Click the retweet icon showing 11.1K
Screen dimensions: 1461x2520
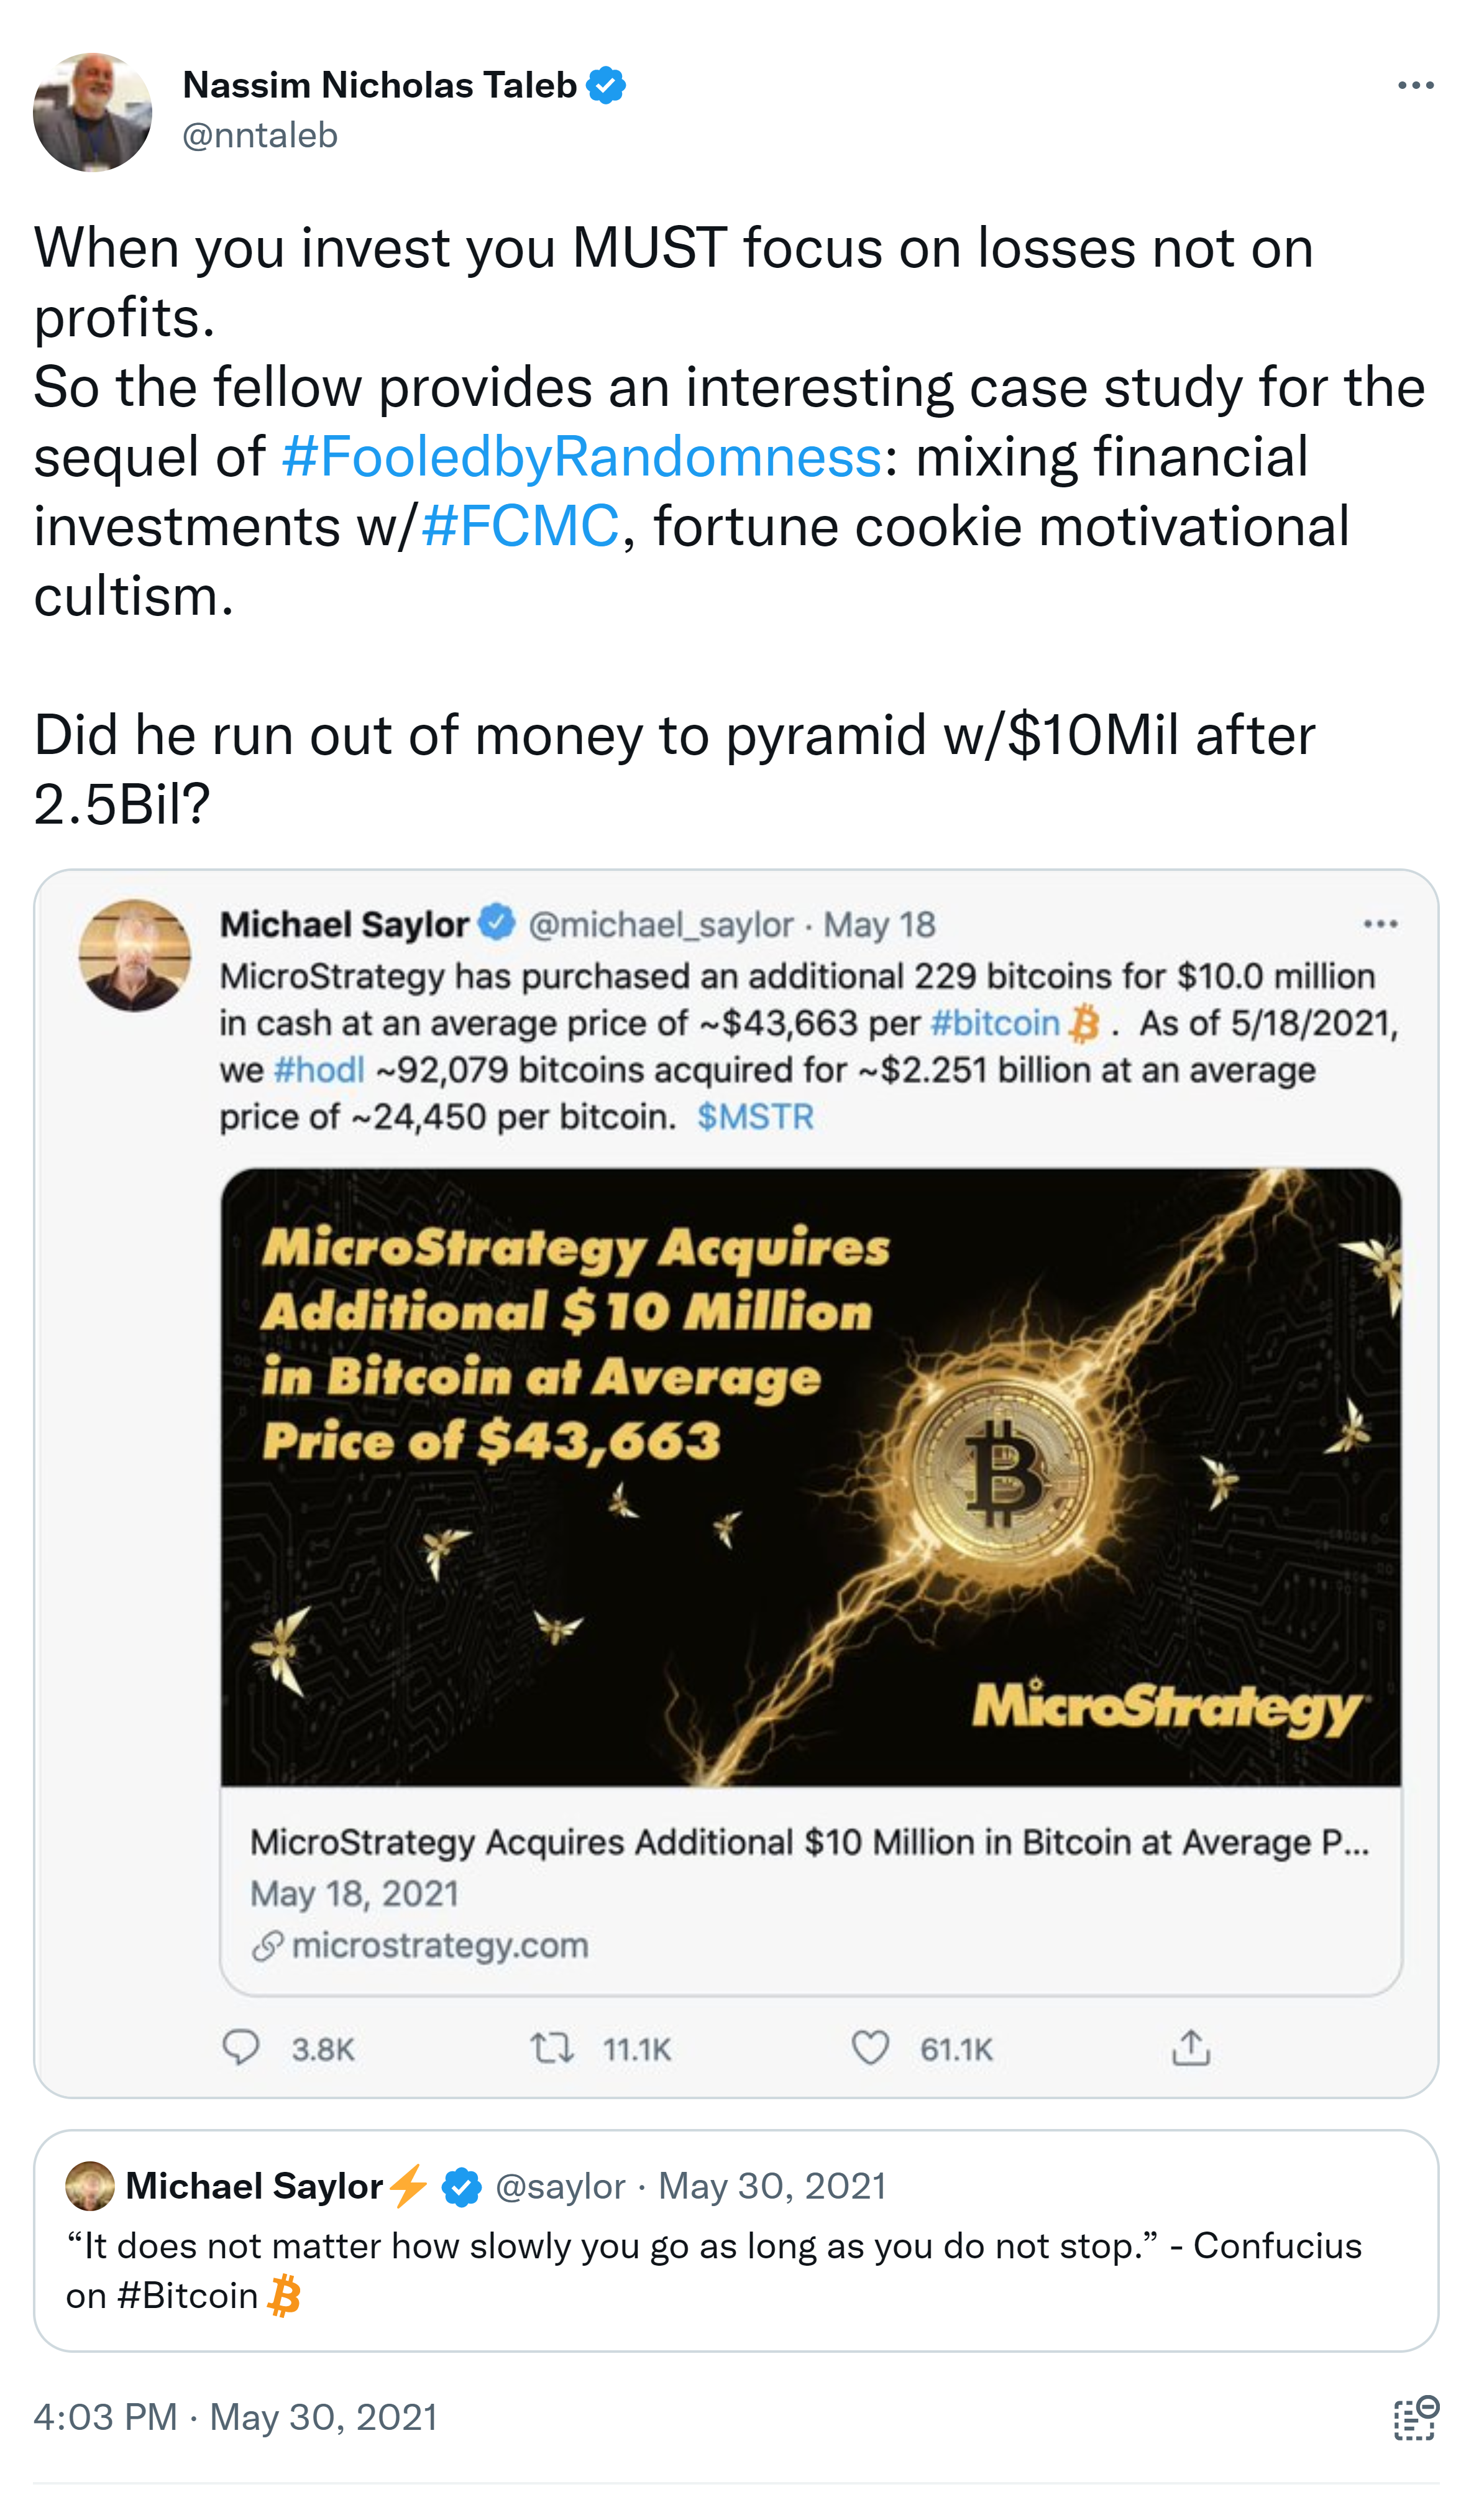[x=552, y=2049]
